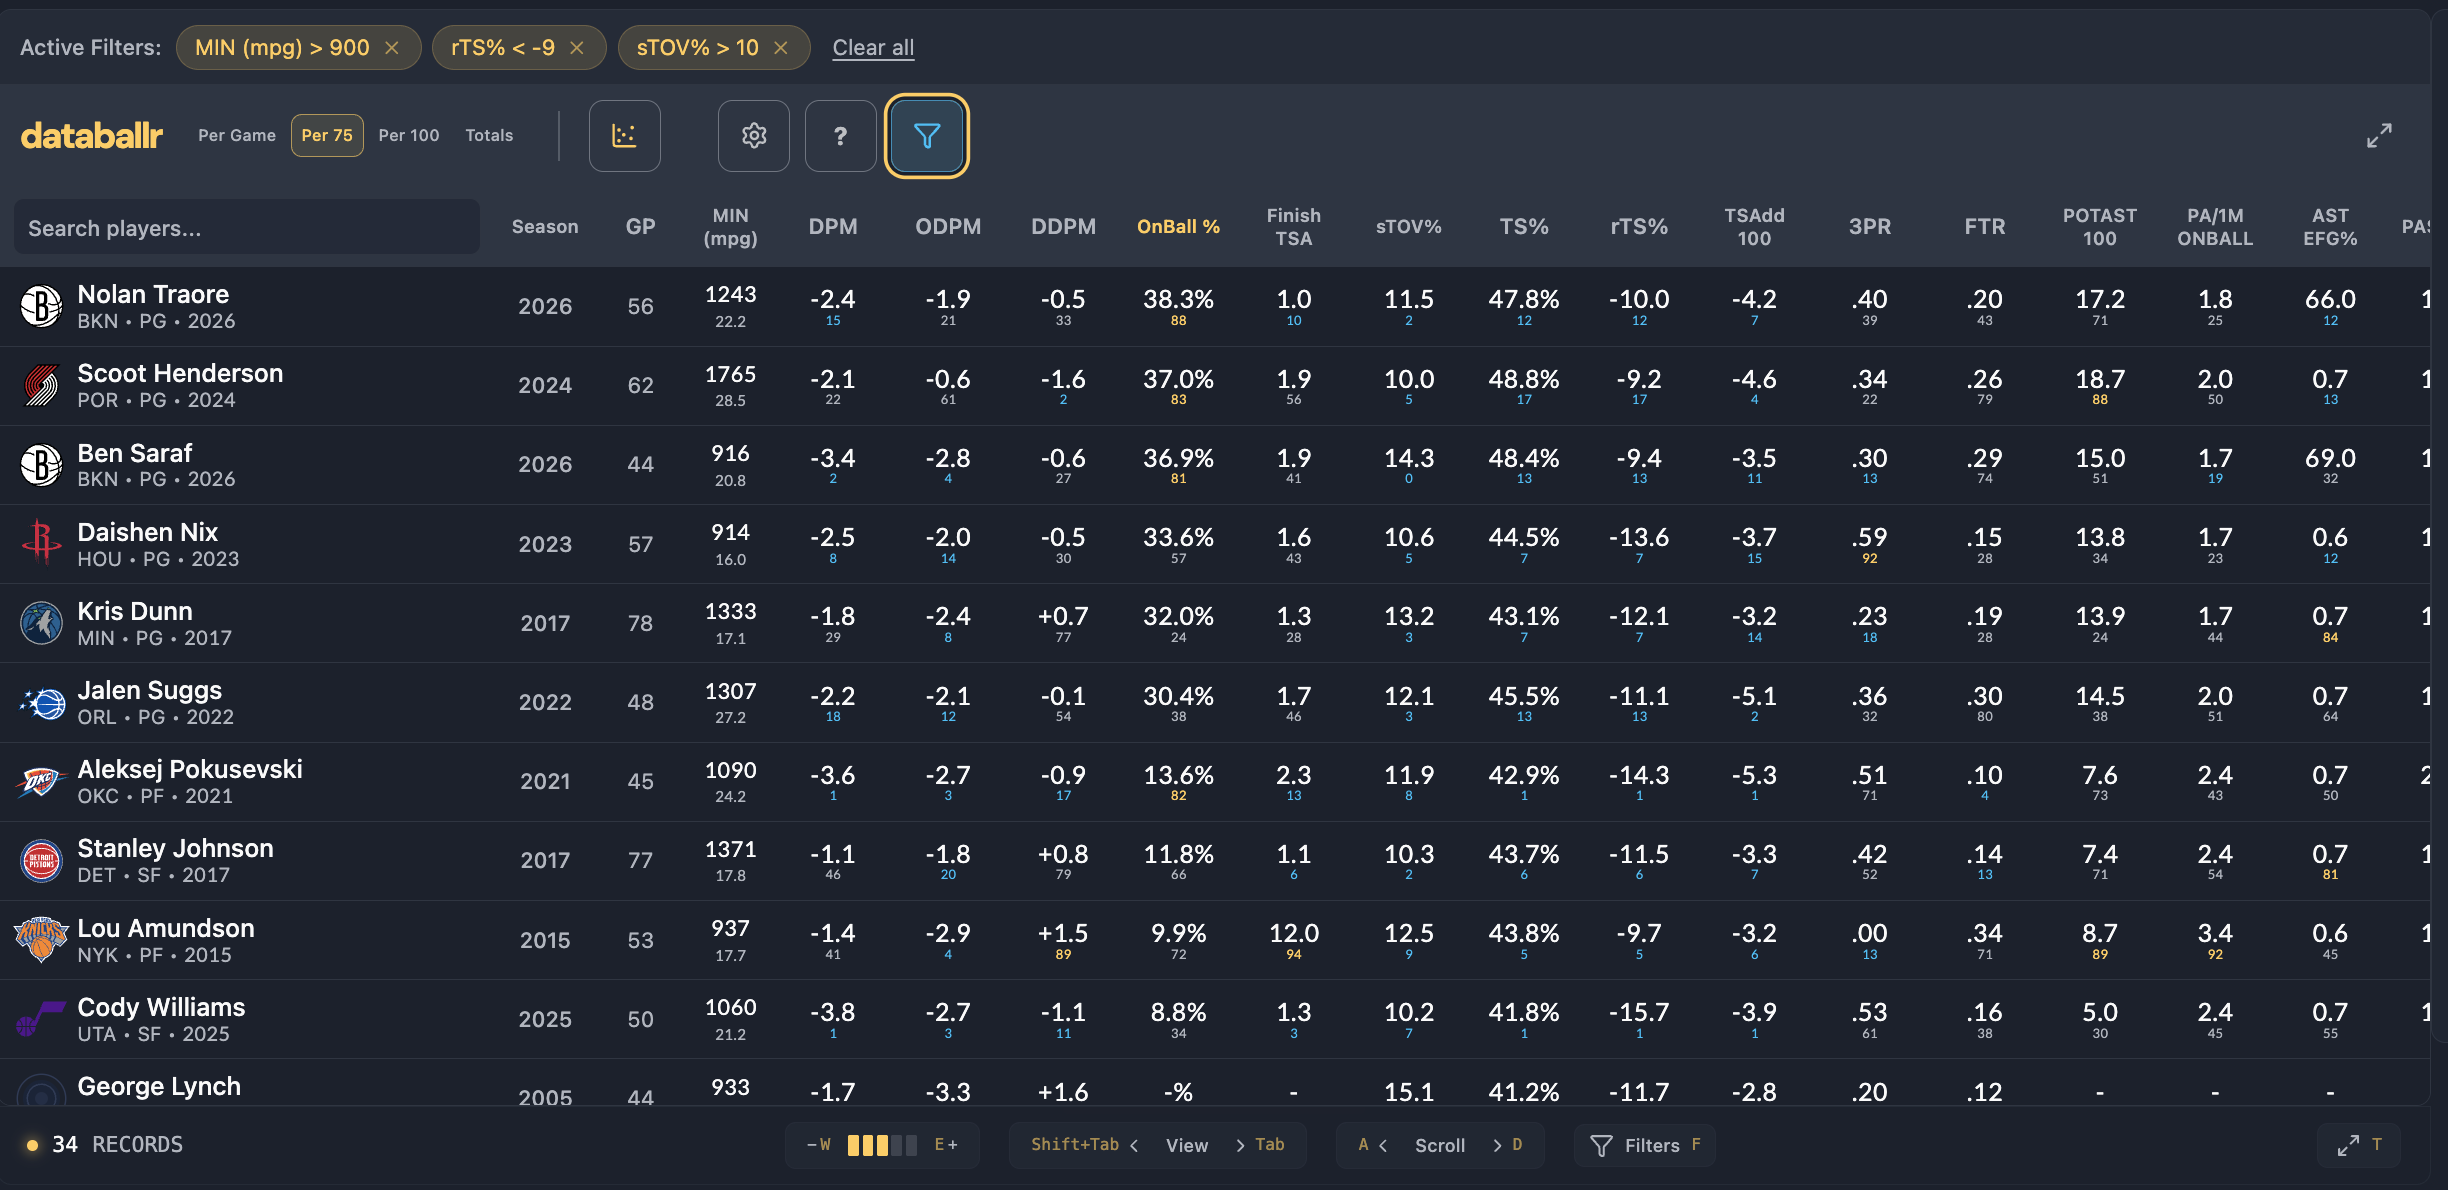Expand table with top-right fullscreen arrows
This screenshot has height=1190, width=2448.
[x=2379, y=135]
